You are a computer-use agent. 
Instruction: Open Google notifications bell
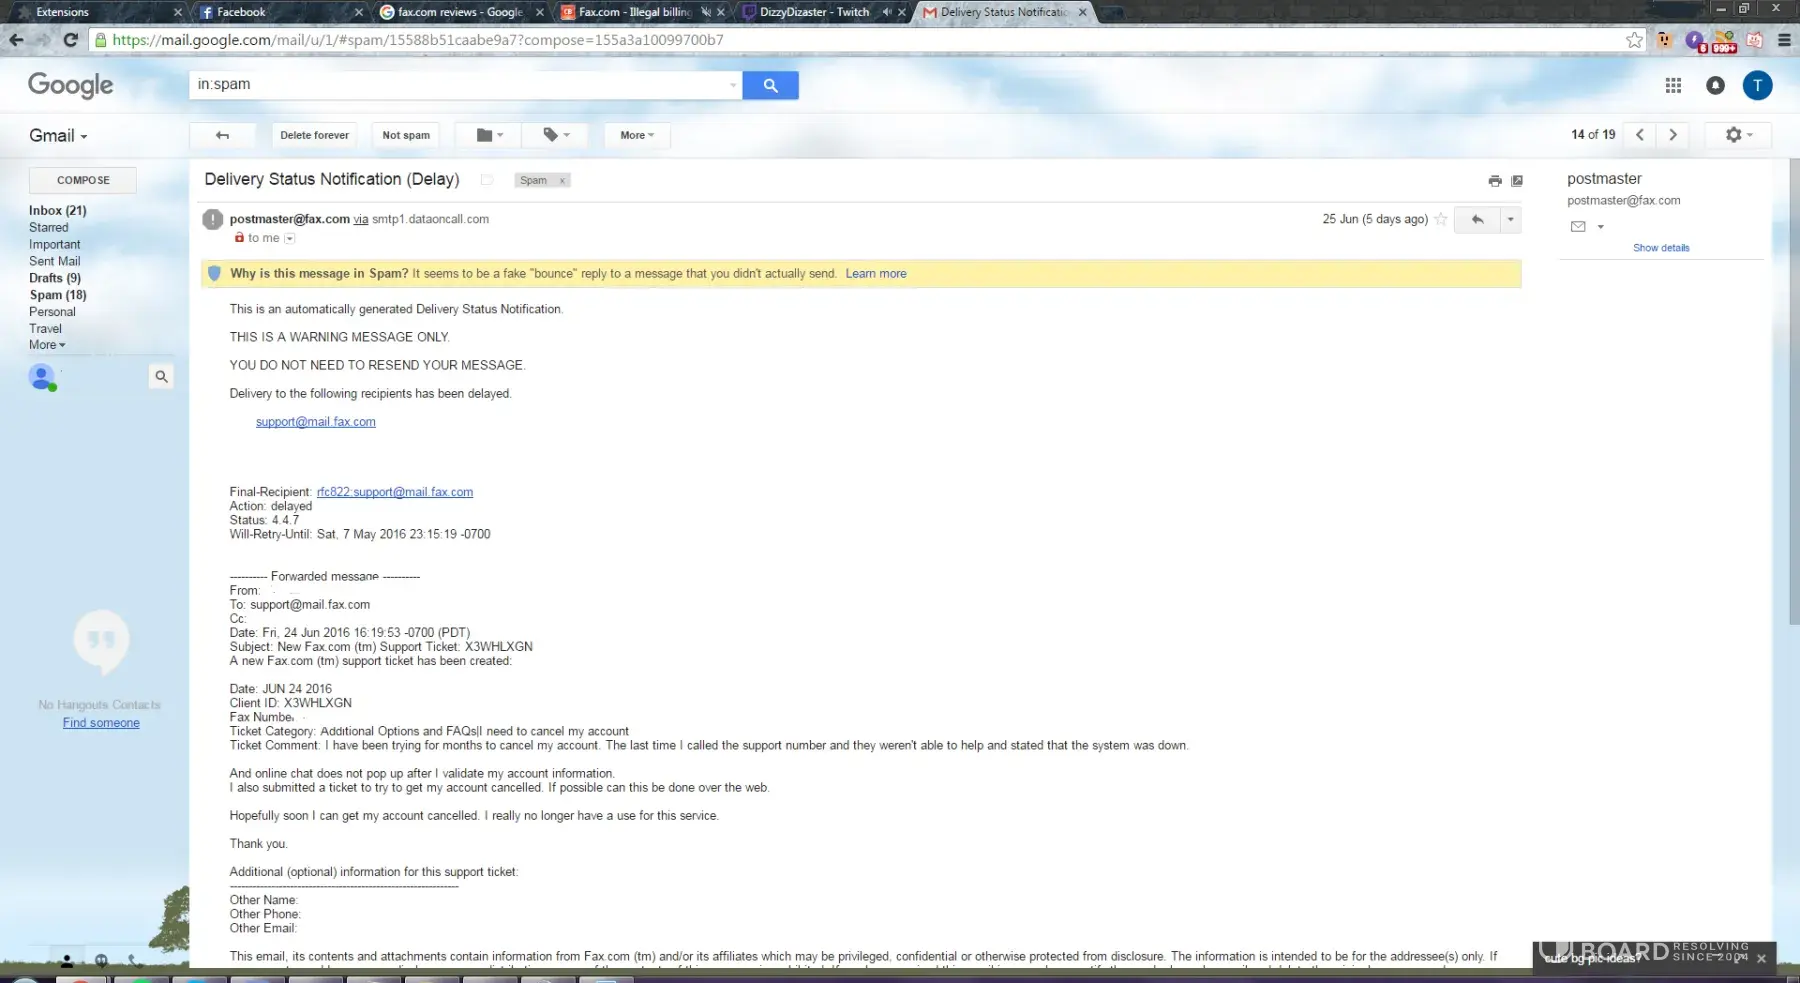click(x=1715, y=86)
